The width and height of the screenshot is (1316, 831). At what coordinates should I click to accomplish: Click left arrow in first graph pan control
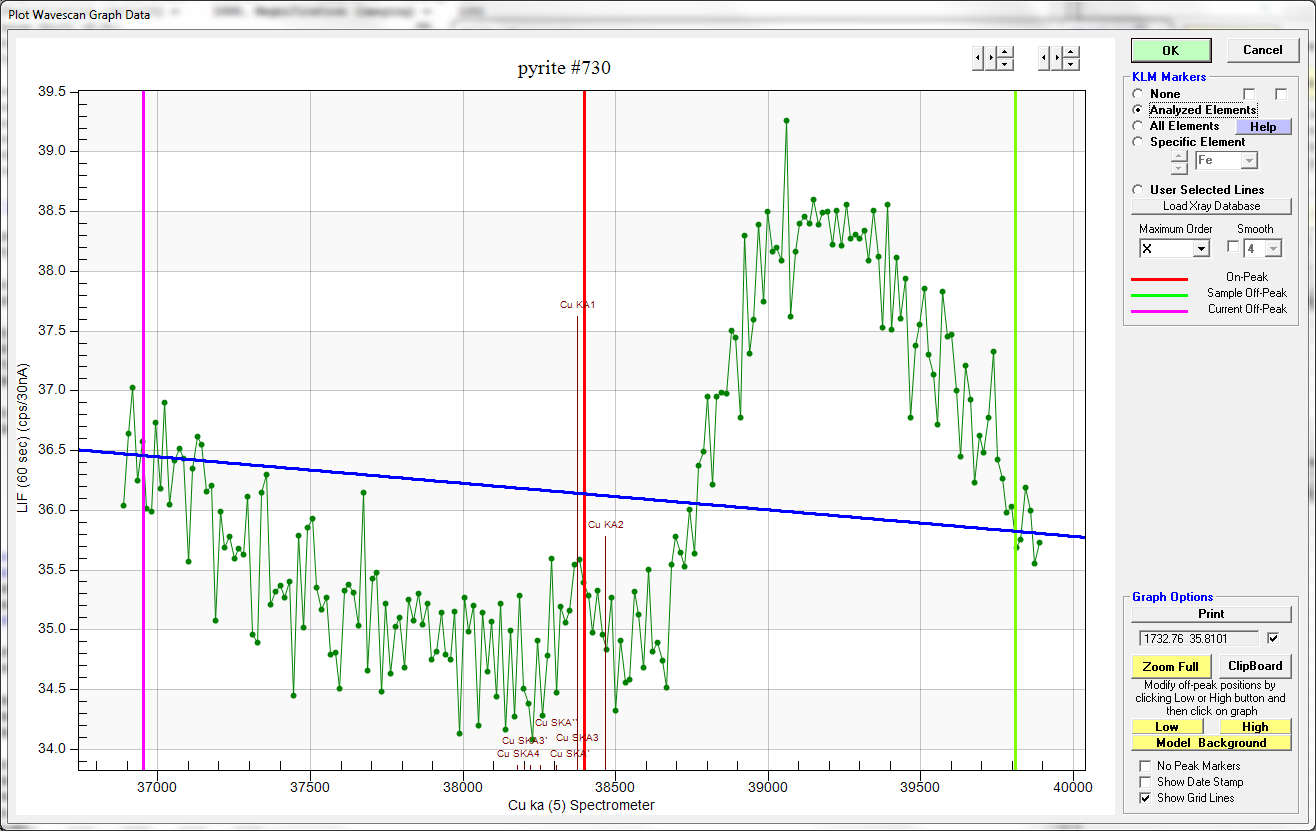pos(978,58)
